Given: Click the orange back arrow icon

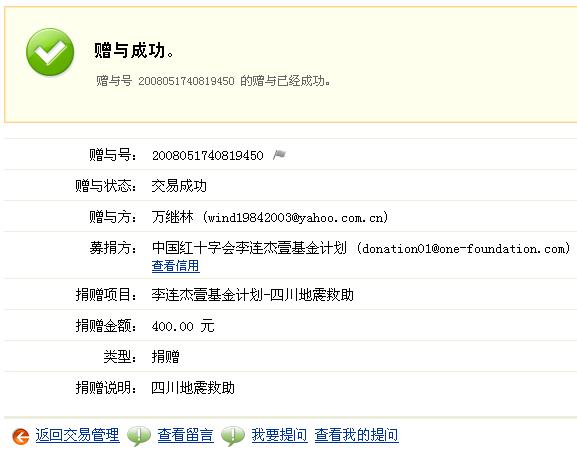Looking at the screenshot, I should pos(21,436).
